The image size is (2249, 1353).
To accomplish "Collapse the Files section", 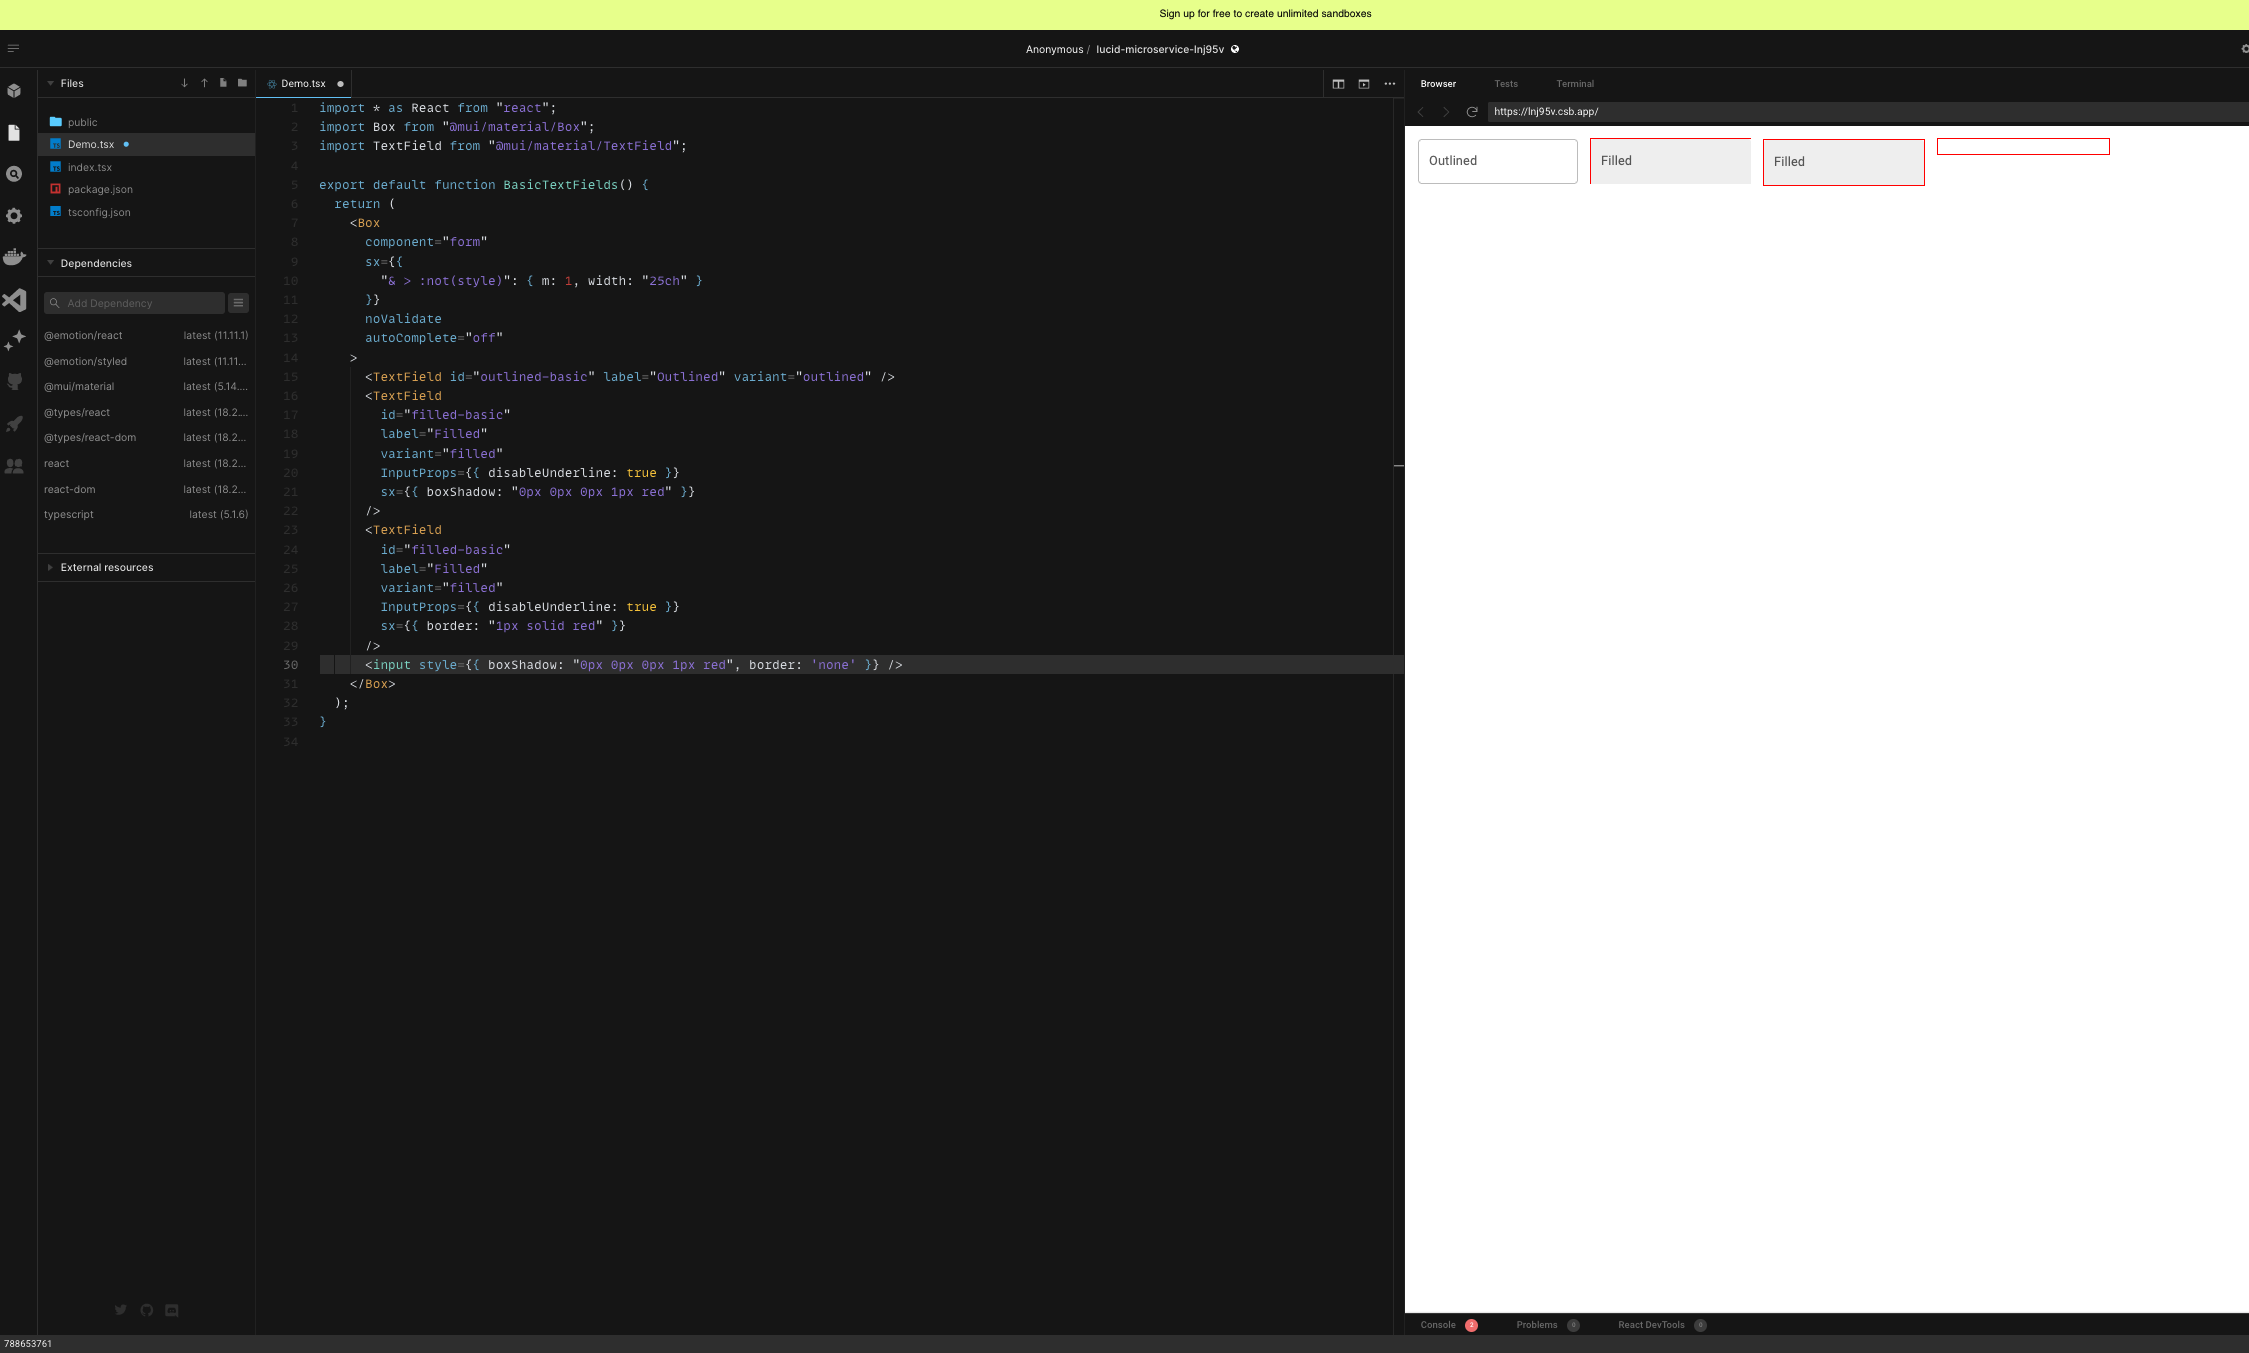I will 71,83.
